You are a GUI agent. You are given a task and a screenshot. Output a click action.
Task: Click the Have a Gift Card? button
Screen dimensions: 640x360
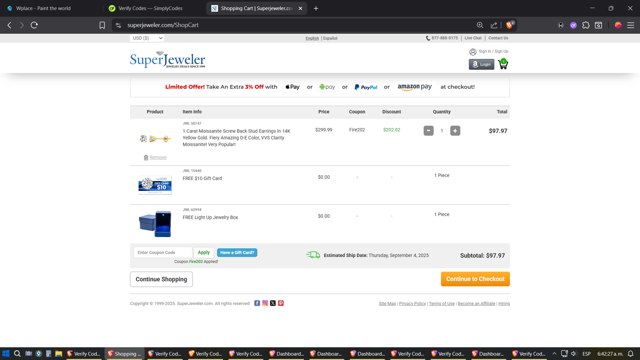237,253
